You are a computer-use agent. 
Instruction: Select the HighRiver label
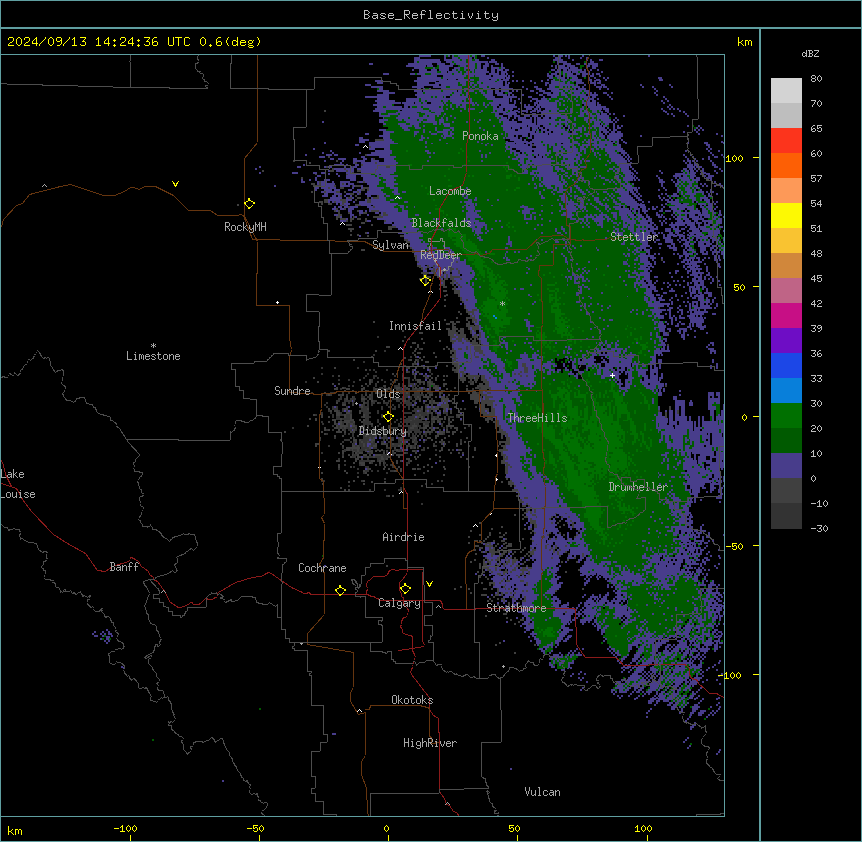[430, 743]
